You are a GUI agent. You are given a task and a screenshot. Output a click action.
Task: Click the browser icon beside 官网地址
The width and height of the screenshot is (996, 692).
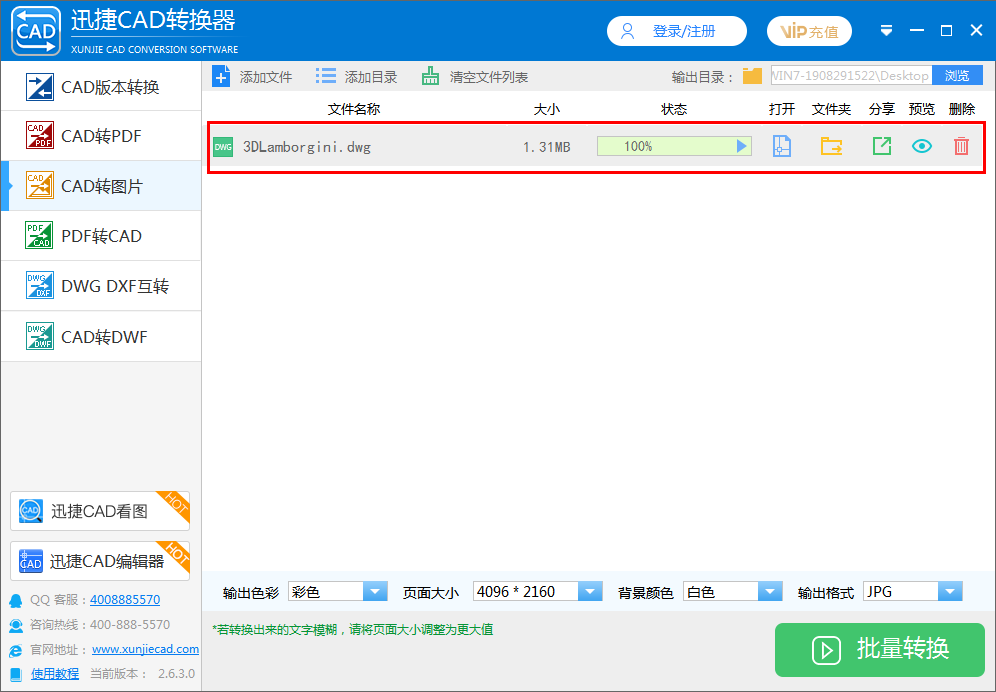pos(16,650)
